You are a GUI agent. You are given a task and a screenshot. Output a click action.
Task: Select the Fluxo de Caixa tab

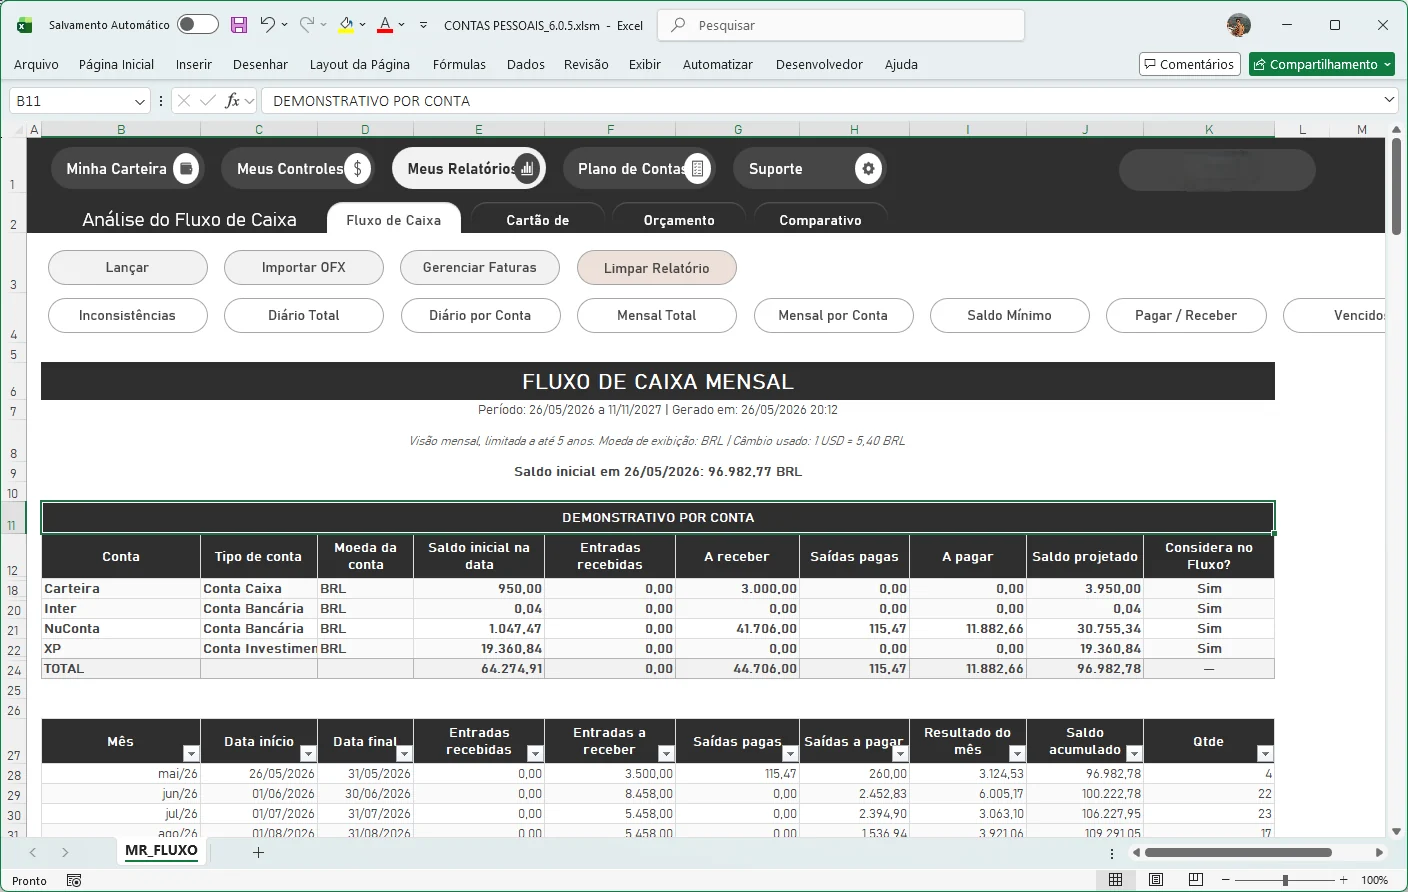[394, 220]
